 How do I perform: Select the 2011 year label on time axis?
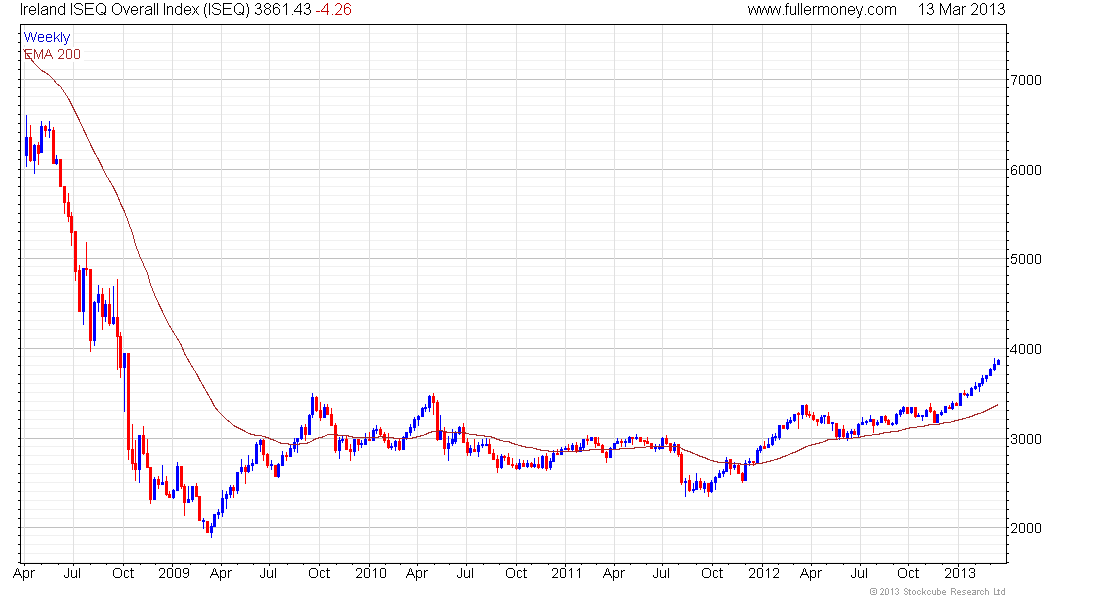(566, 573)
